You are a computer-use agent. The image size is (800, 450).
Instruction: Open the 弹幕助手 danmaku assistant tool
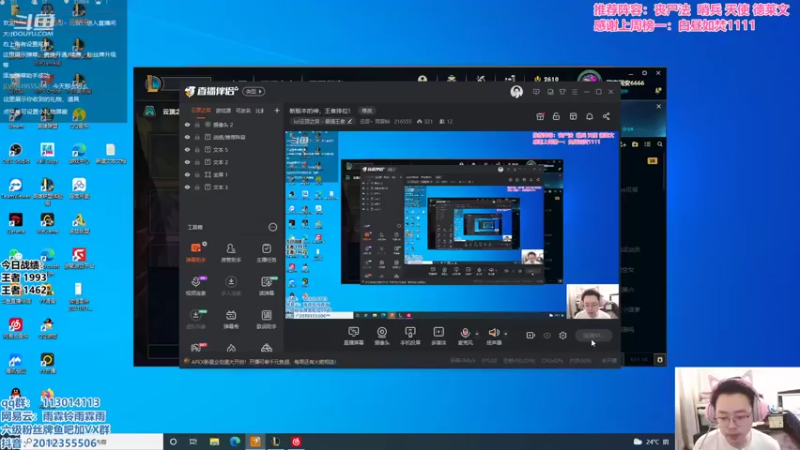[x=195, y=253]
